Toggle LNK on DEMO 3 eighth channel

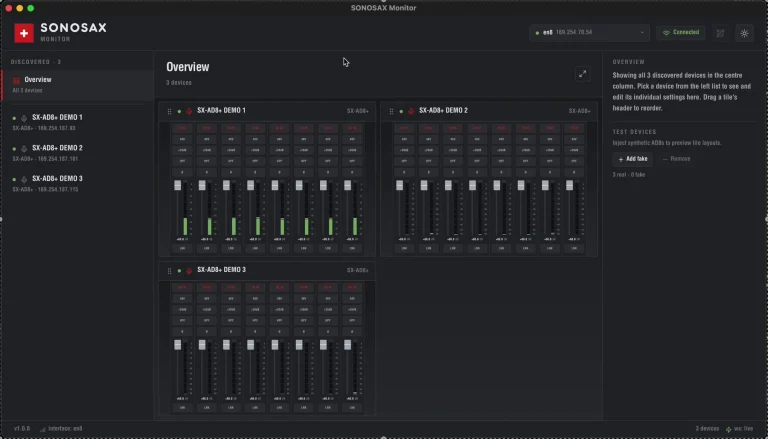(x=352, y=408)
